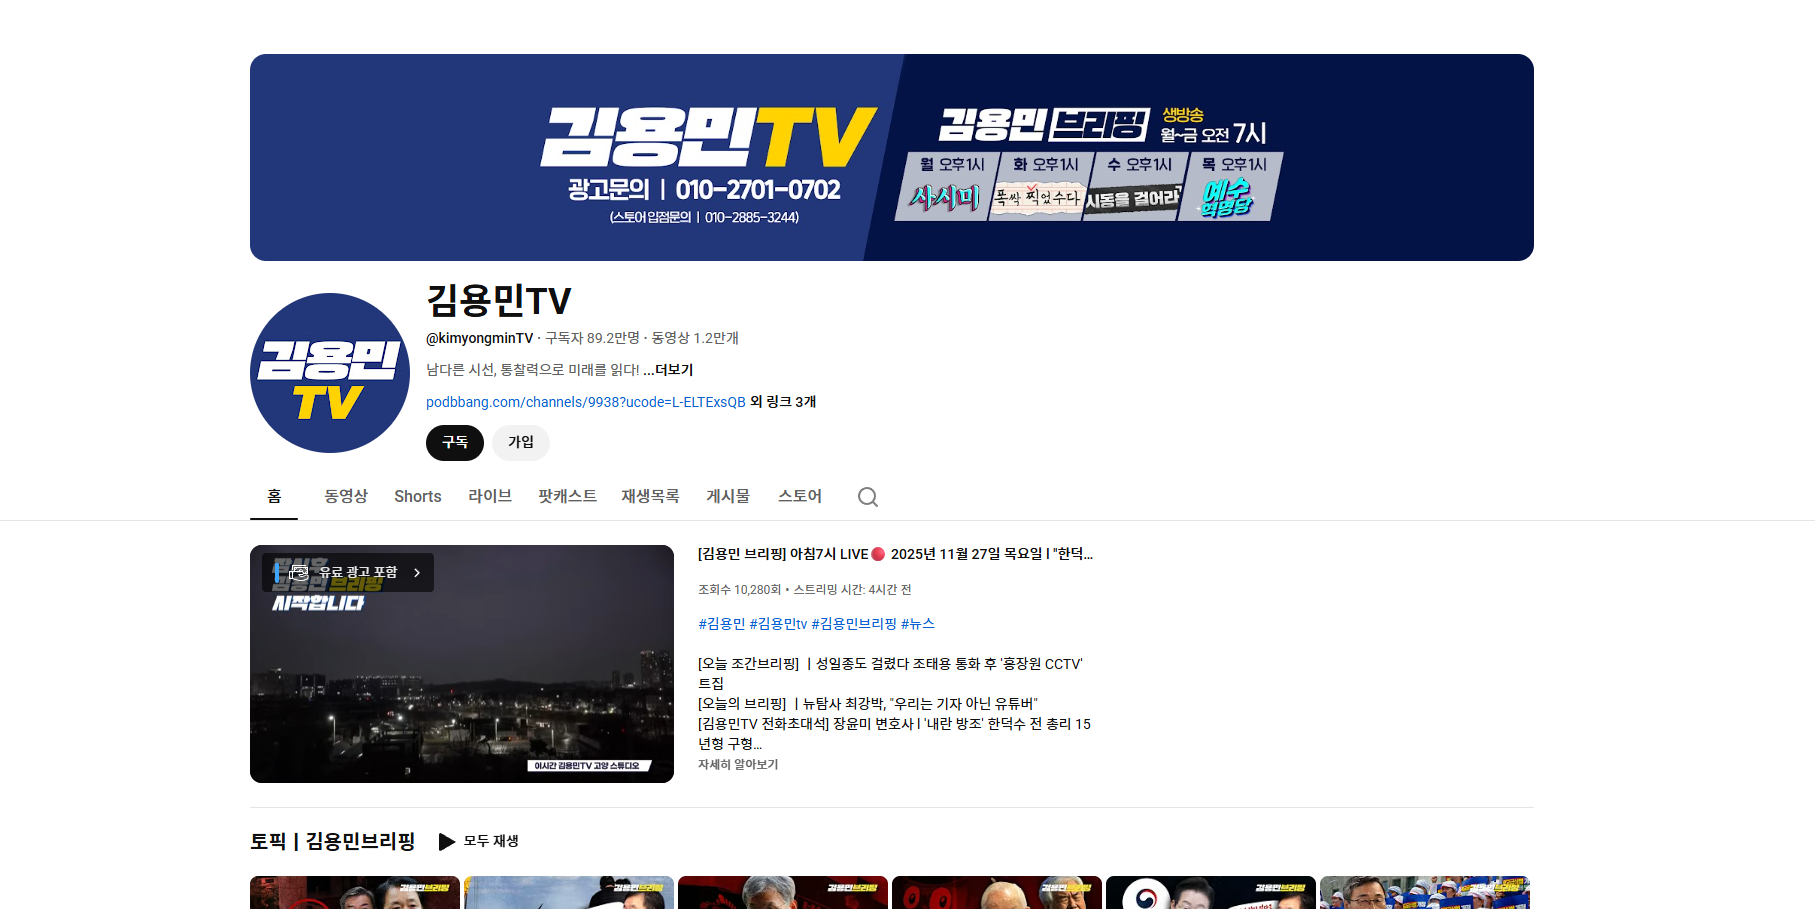Show more links via 외 링크 3개

tap(783, 402)
